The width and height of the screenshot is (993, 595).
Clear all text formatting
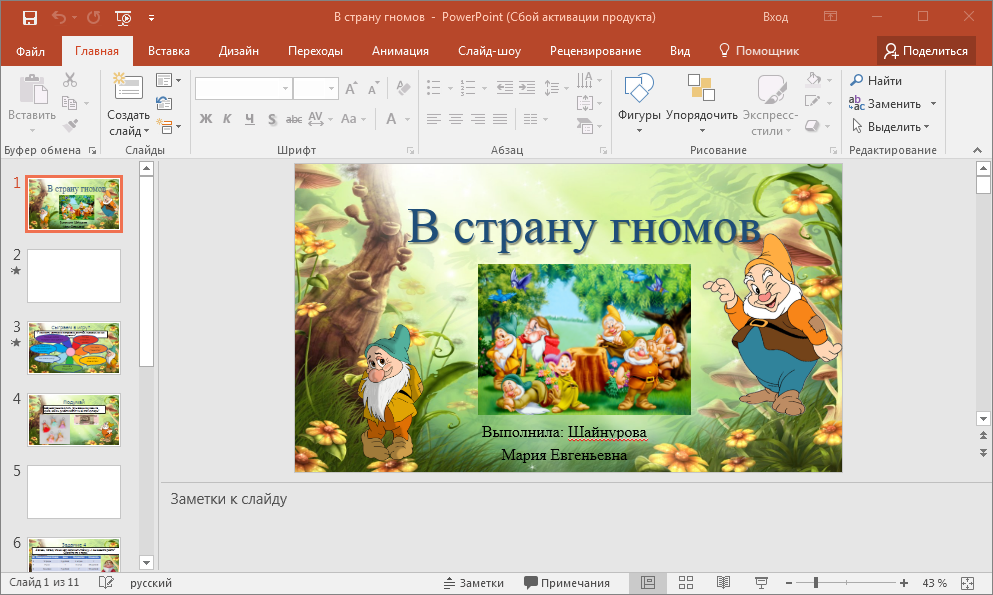click(403, 88)
